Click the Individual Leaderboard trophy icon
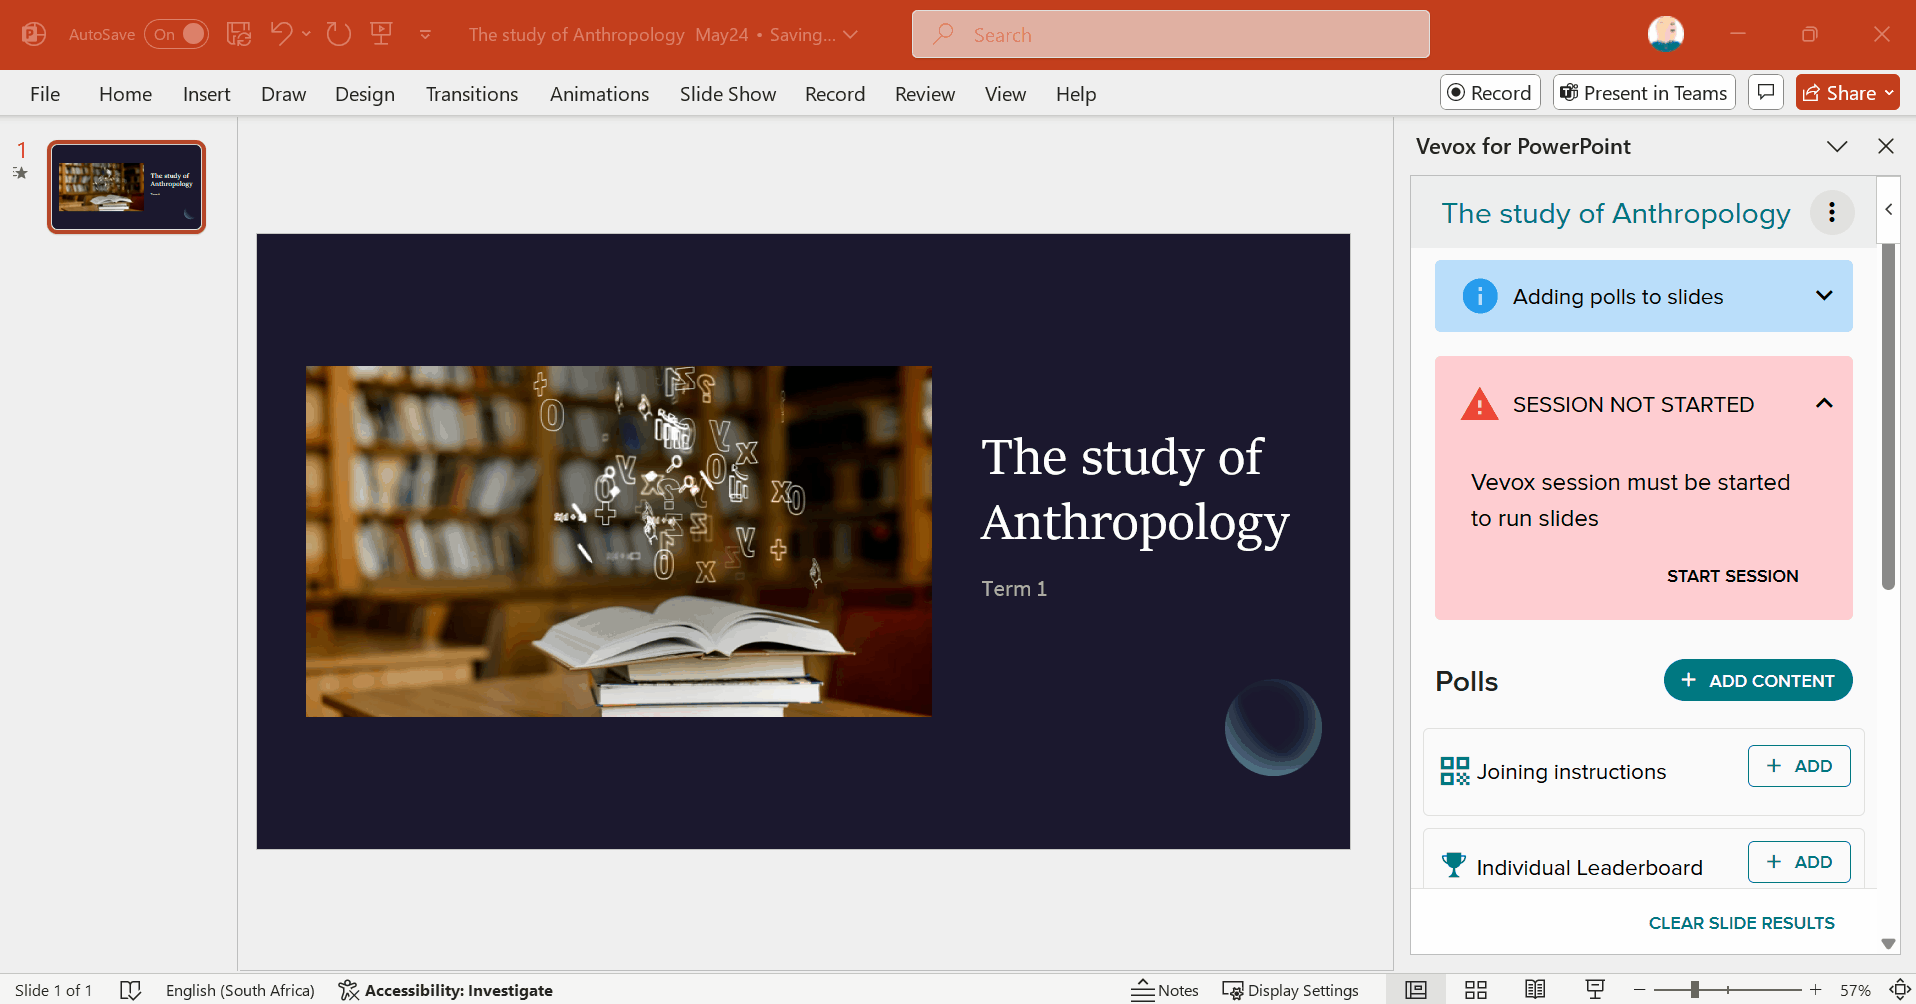The height and width of the screenshot is (1004, 1916). click(x=1454, y=865)
